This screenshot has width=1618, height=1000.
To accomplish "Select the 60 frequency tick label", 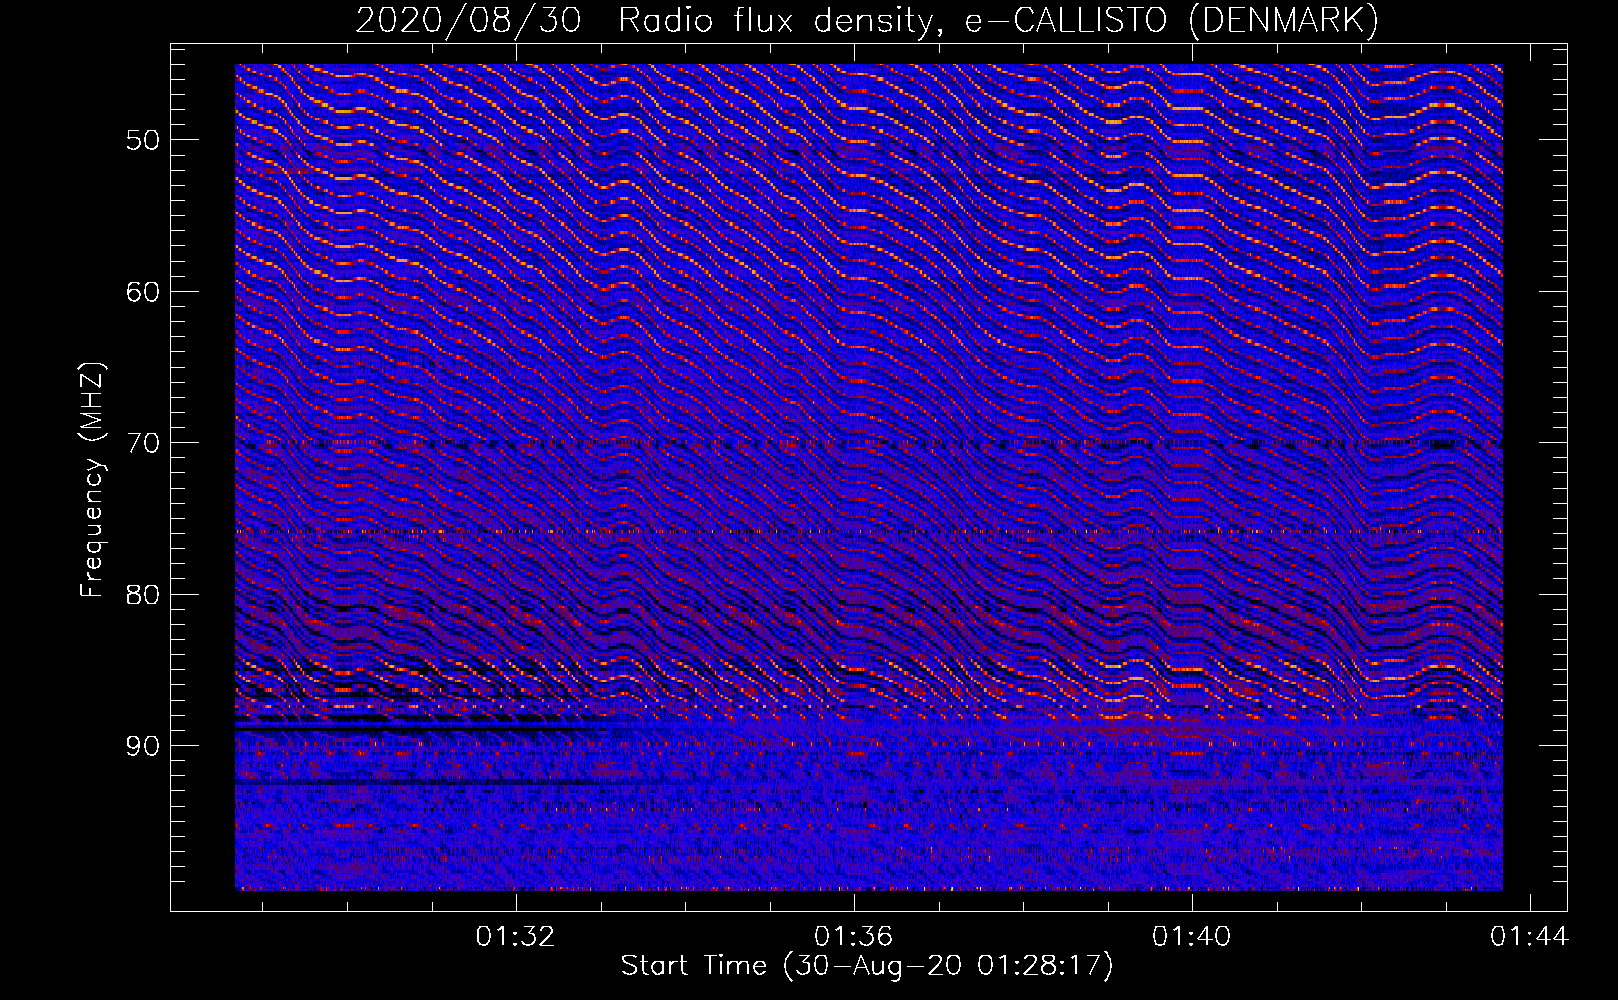I will [x=142, y=292].
